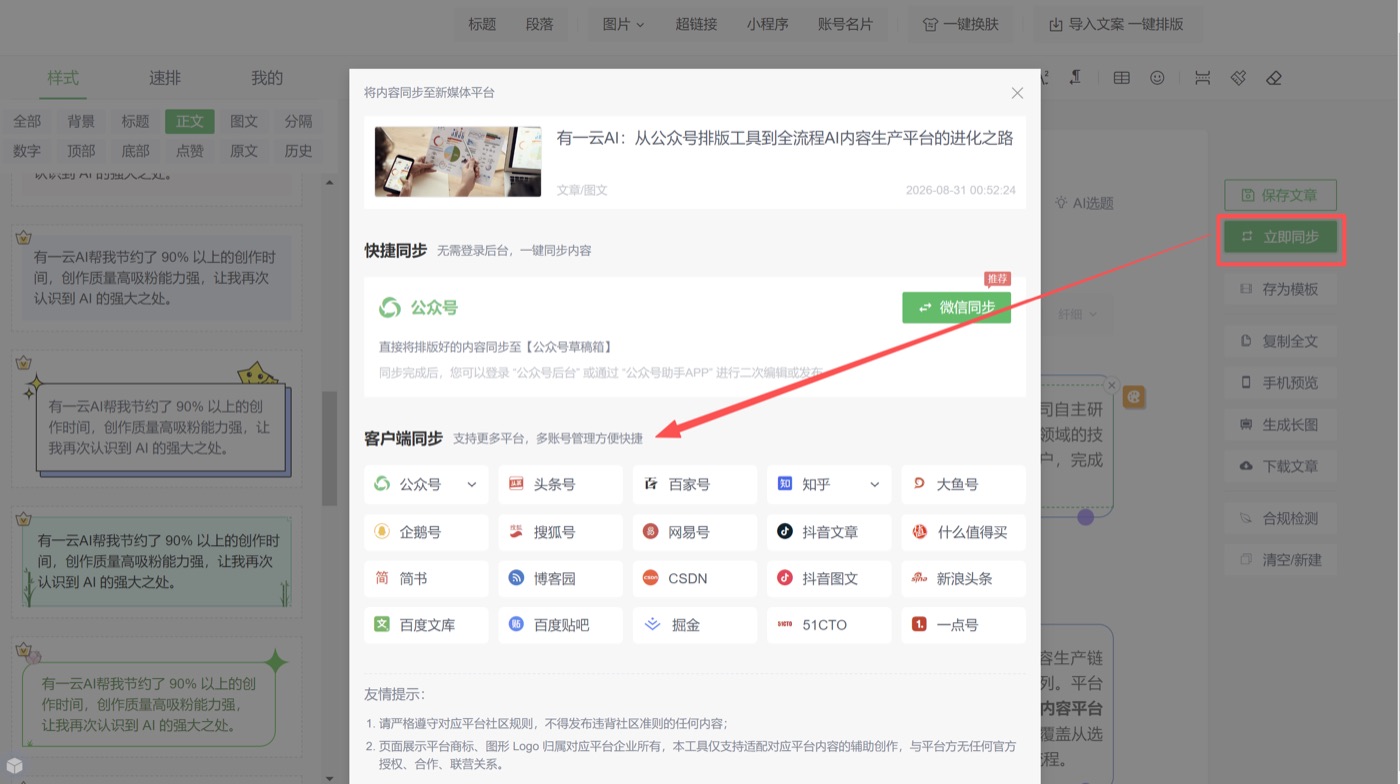Select the 一点号 platform
This screenshot has height=784, width=1400.
[963, 625]
